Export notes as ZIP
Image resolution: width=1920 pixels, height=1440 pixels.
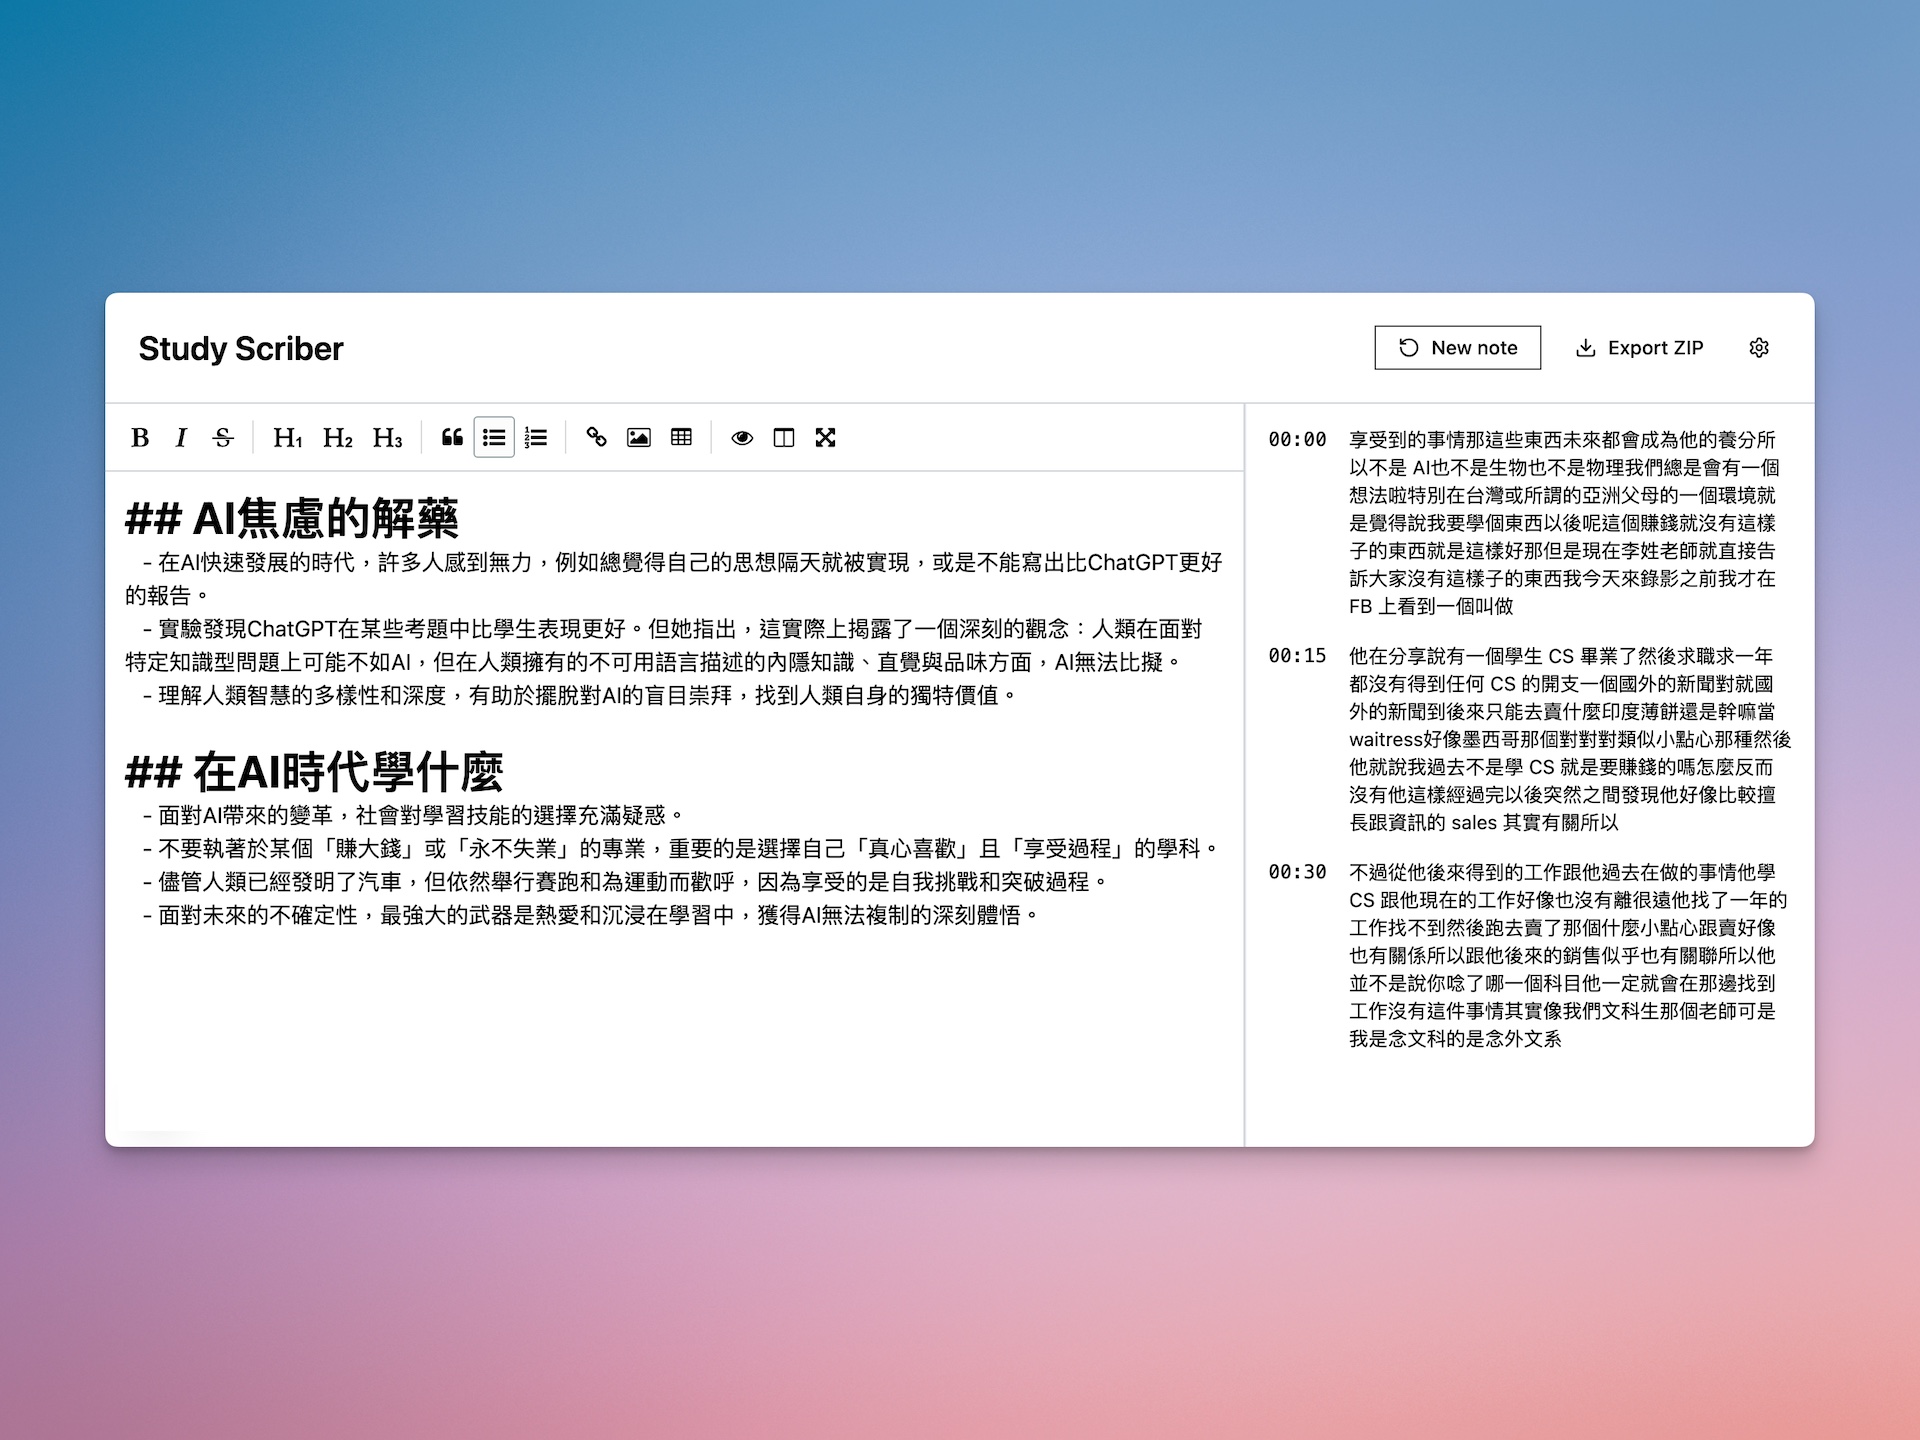[x=1639, y=348]
